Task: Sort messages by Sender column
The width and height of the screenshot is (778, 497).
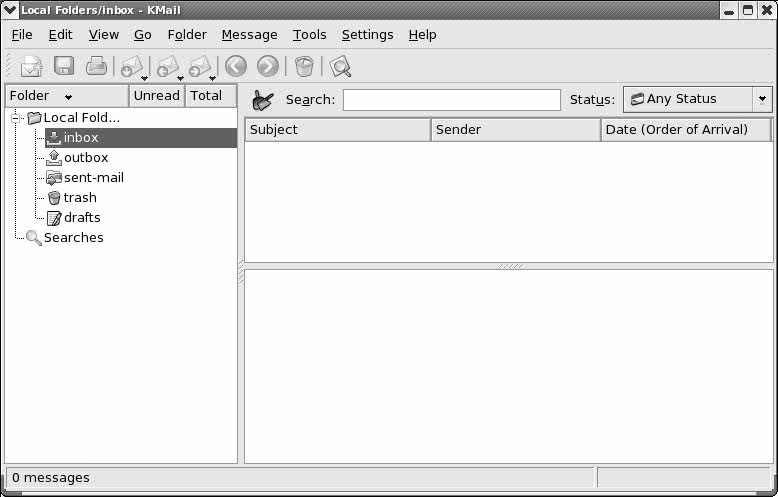Action: 516,130
